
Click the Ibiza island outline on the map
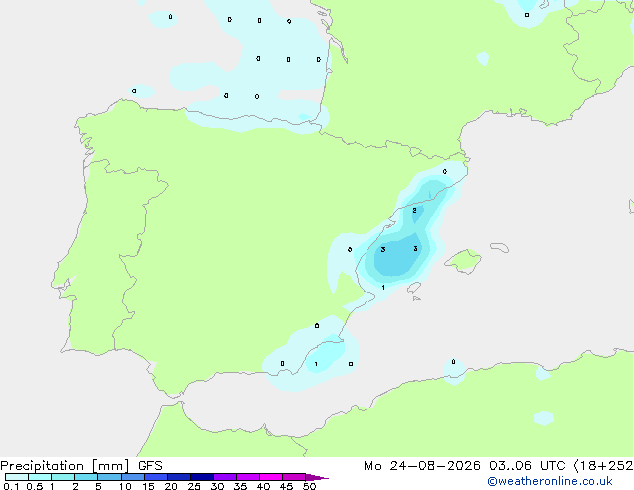click(414, 288)
